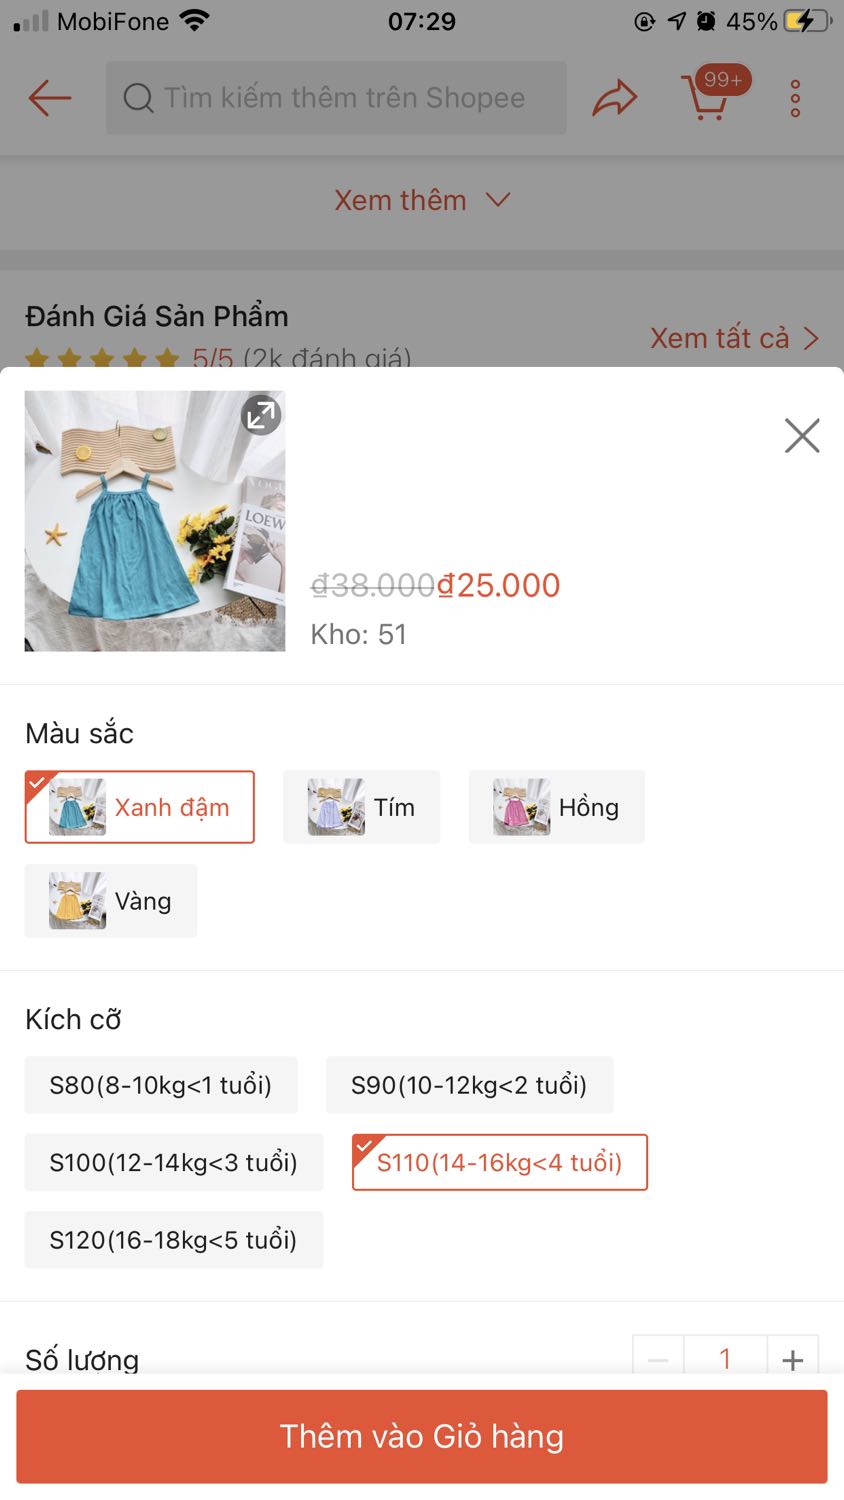Viewport: 844px width, 1500px height.
Task: Close the variant selection panel
Action: 801,435
